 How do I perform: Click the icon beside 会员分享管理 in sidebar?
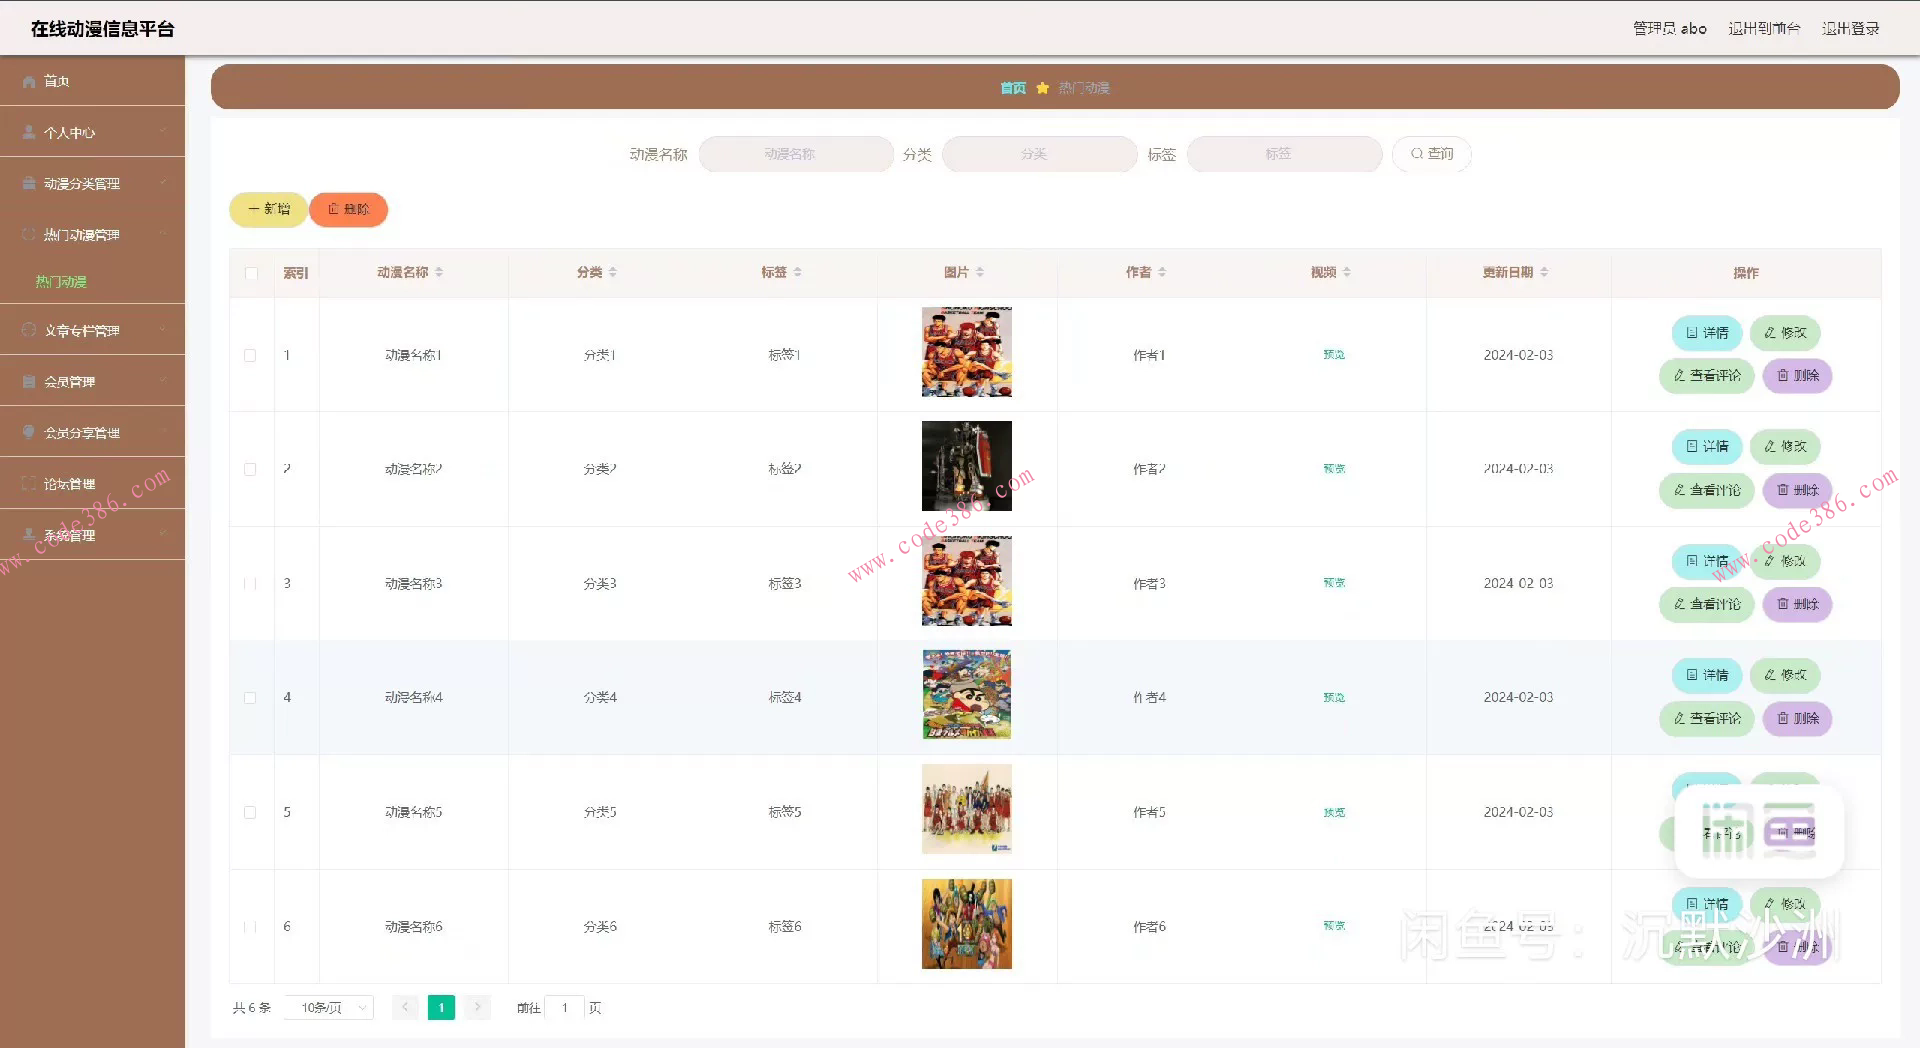pyautogui.click(x=29, y=432)
